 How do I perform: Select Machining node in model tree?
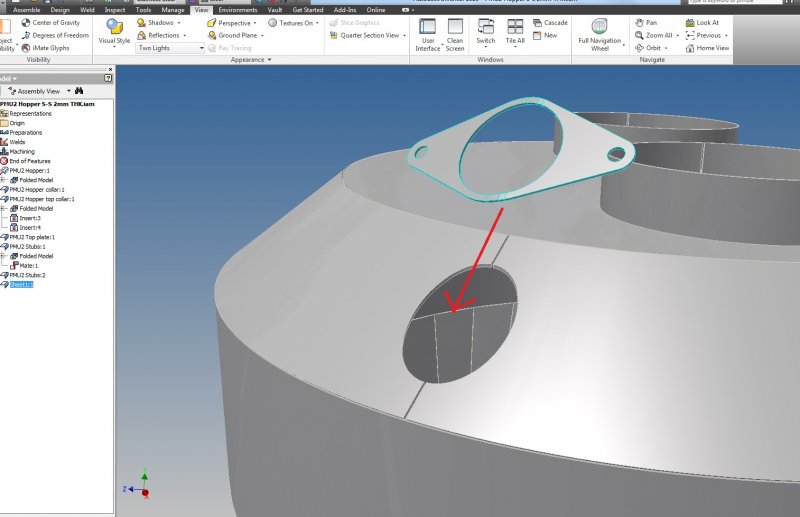[22, 152]
